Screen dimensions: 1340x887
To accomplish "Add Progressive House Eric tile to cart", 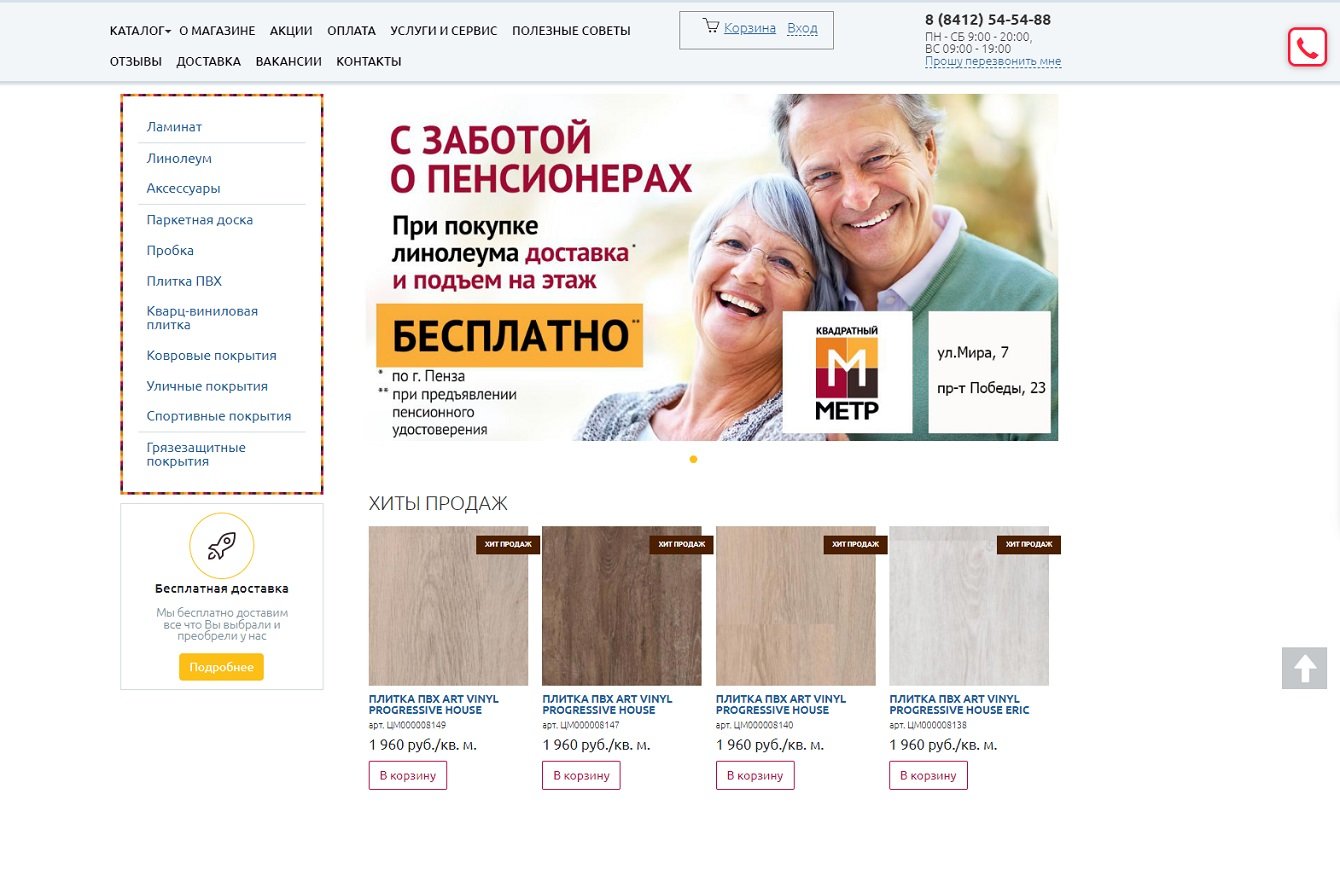I will point(928,775).
